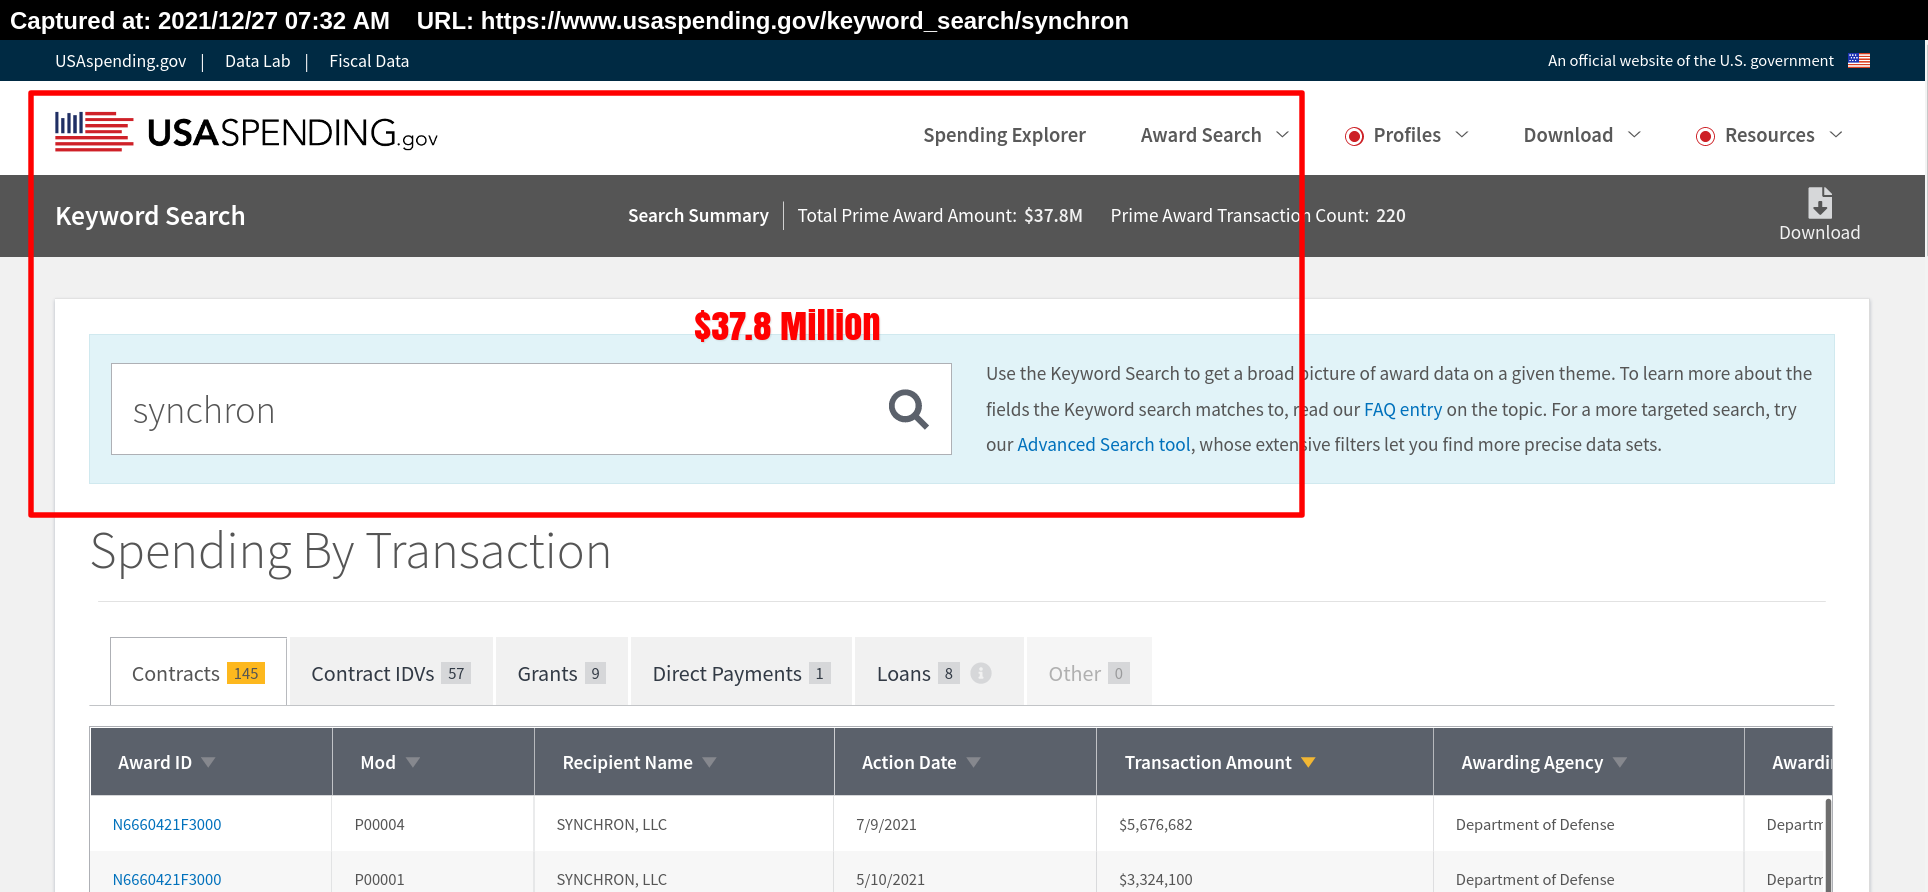
Task: Click red dot icon beside Profiles
Action: (1354, 136)
